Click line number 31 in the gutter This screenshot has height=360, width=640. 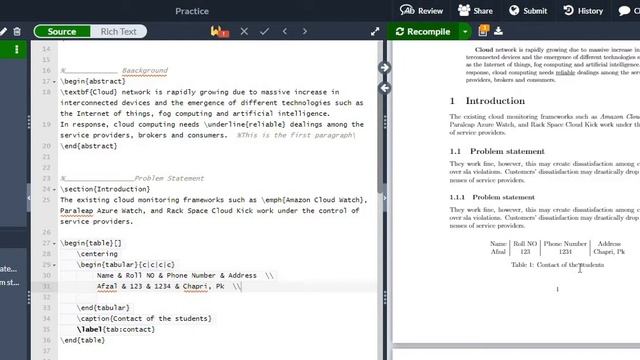46,286
